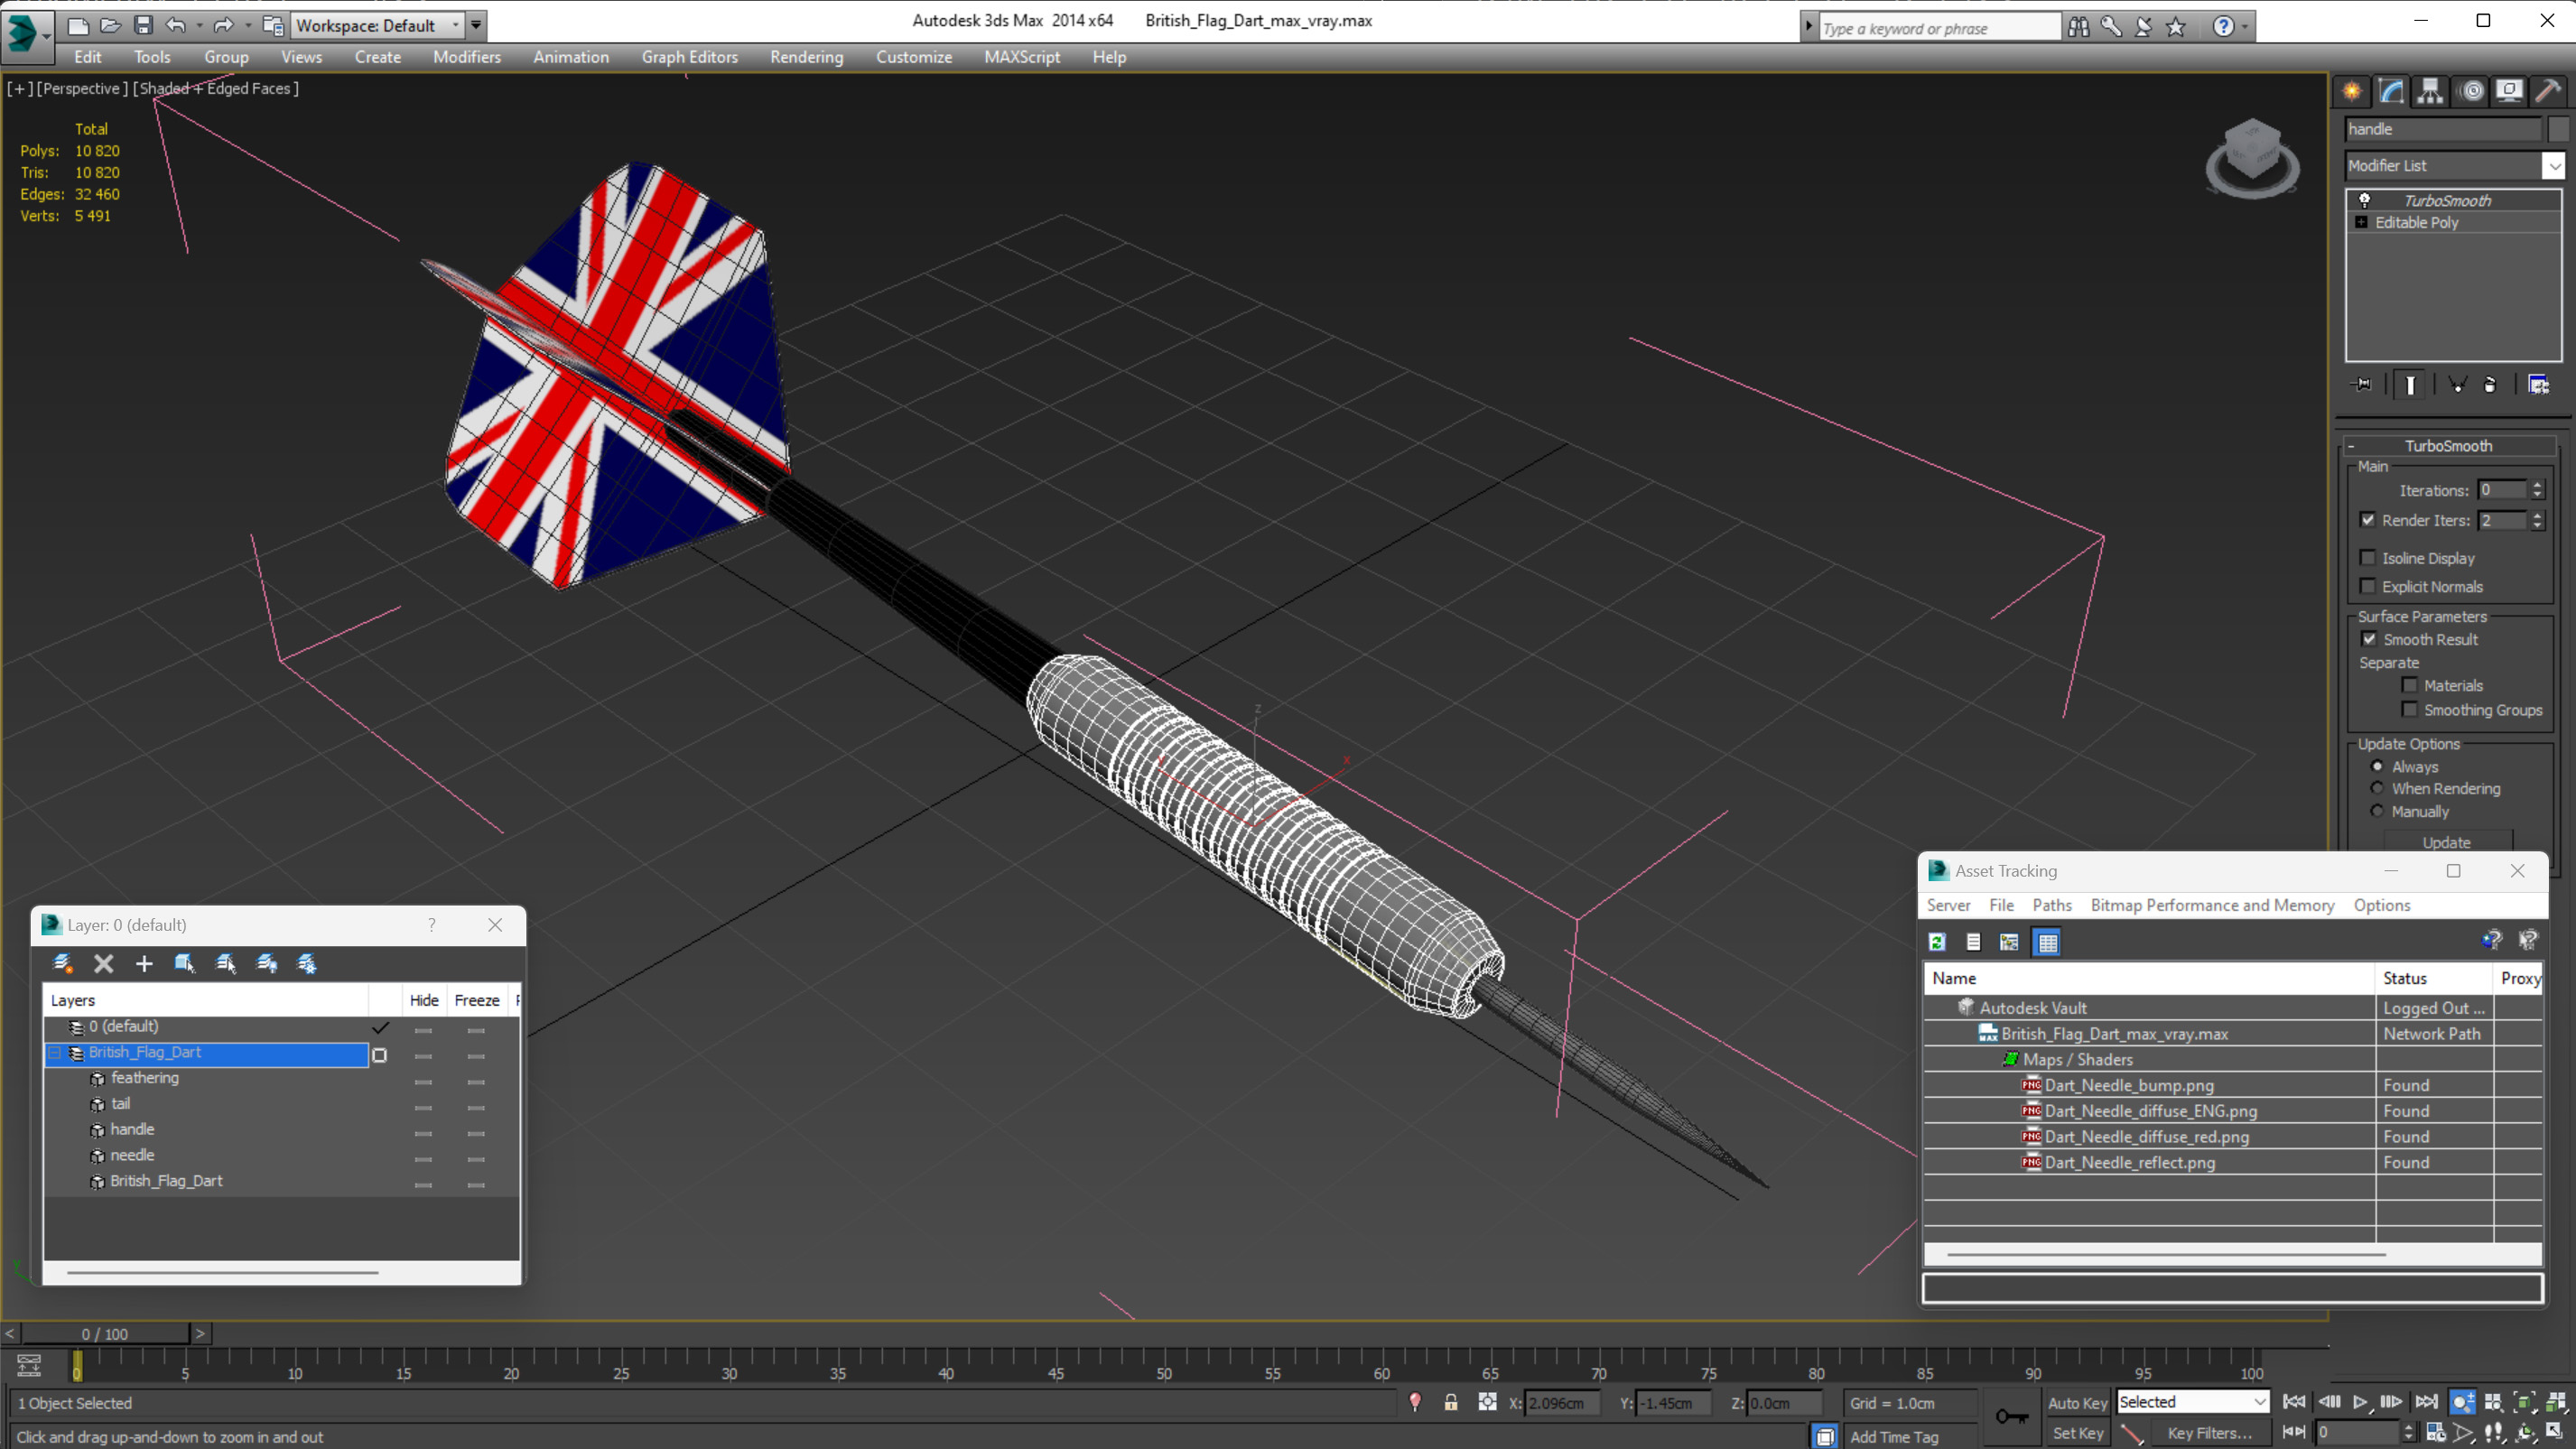Open the Workspace Default dropdown

click(377, 25)
